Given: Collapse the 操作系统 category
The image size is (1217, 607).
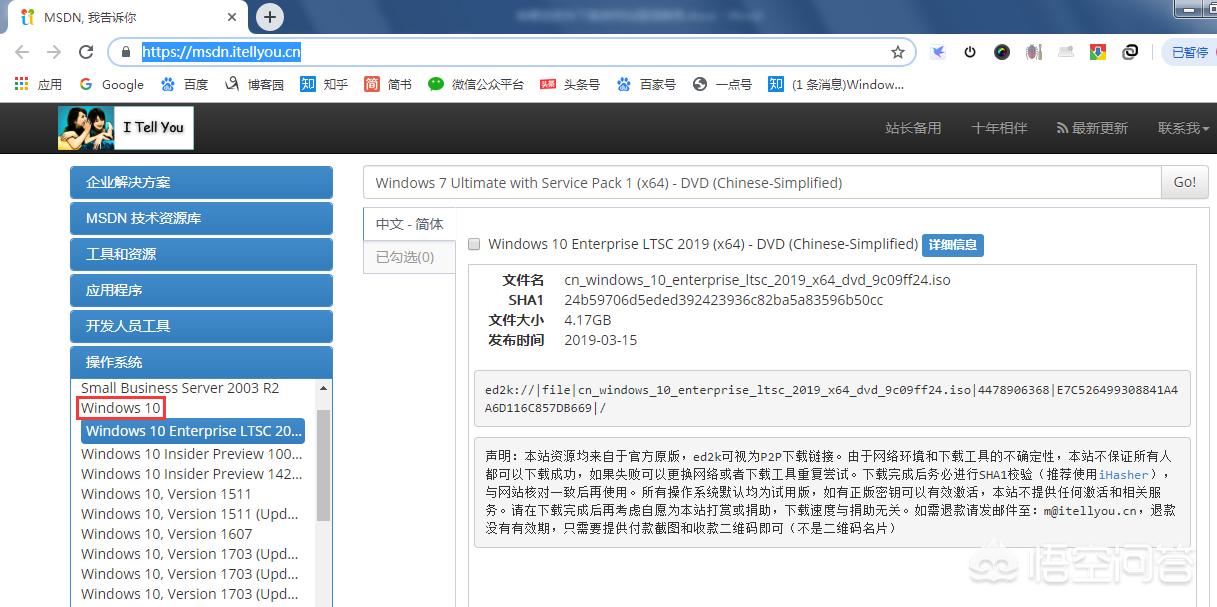Looking at the screenshot, I should pyautogui.click(x=201, y=362).
